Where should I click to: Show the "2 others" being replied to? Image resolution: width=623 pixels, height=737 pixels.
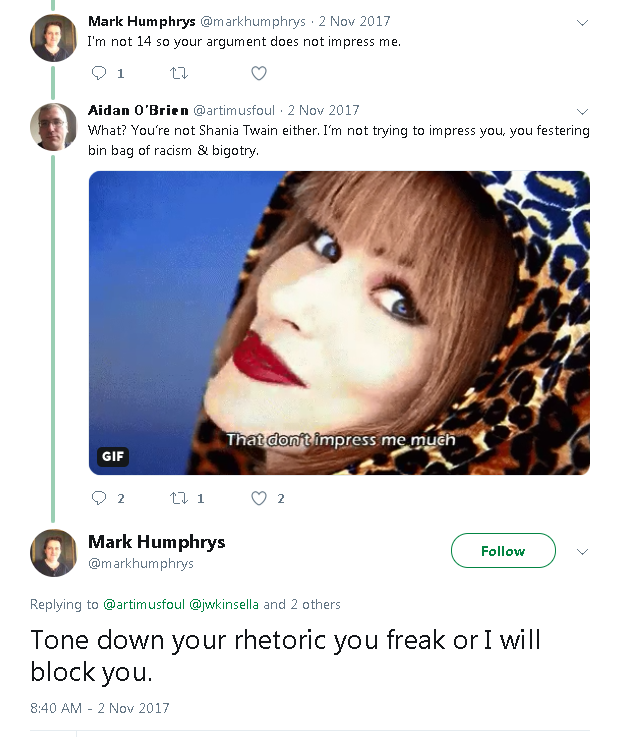tap(315, 604)
